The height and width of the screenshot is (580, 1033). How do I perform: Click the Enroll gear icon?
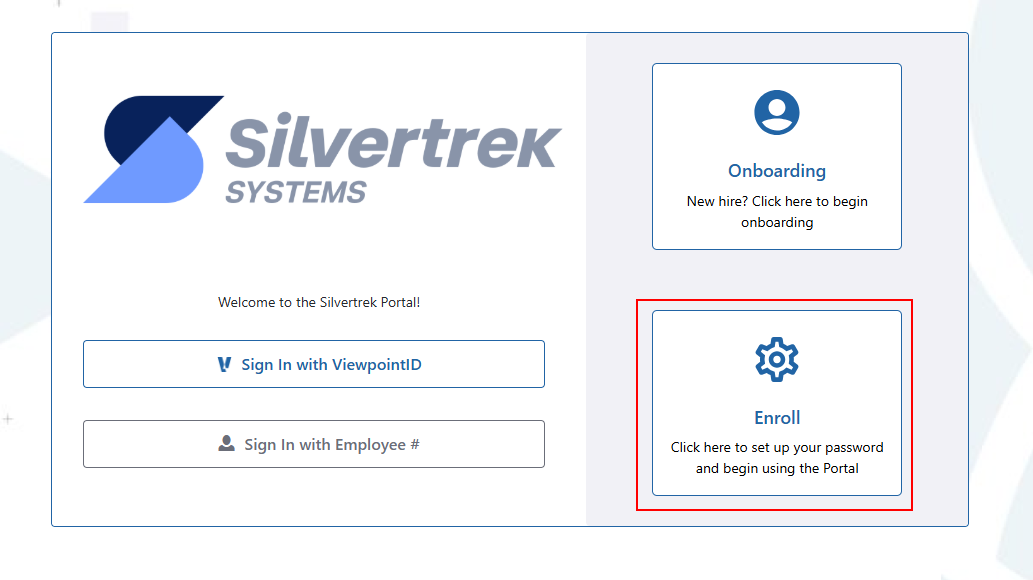coord(777,360)
